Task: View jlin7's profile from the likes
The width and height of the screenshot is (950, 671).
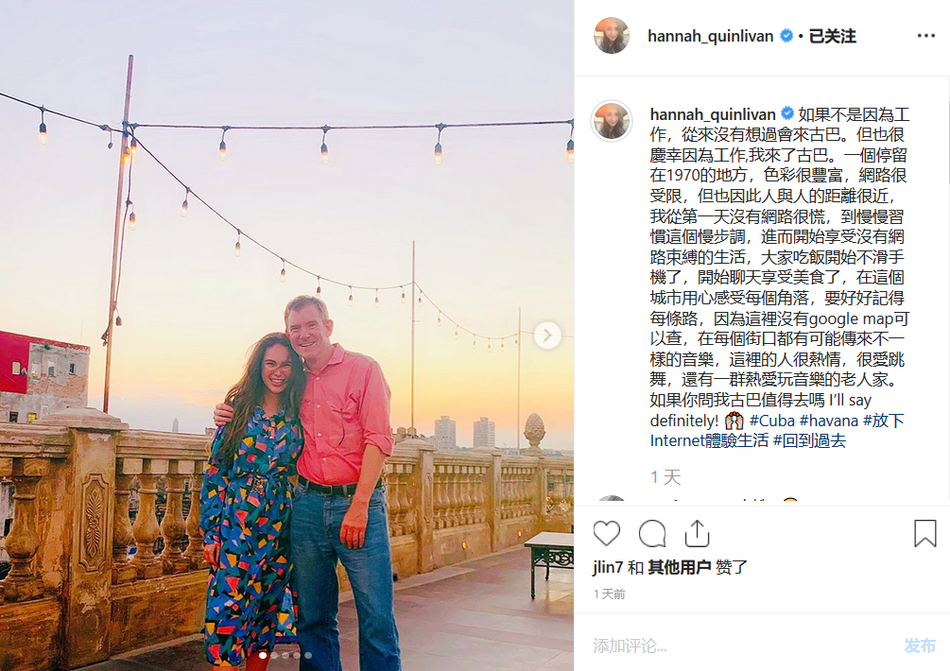Action: coord(608,567)
